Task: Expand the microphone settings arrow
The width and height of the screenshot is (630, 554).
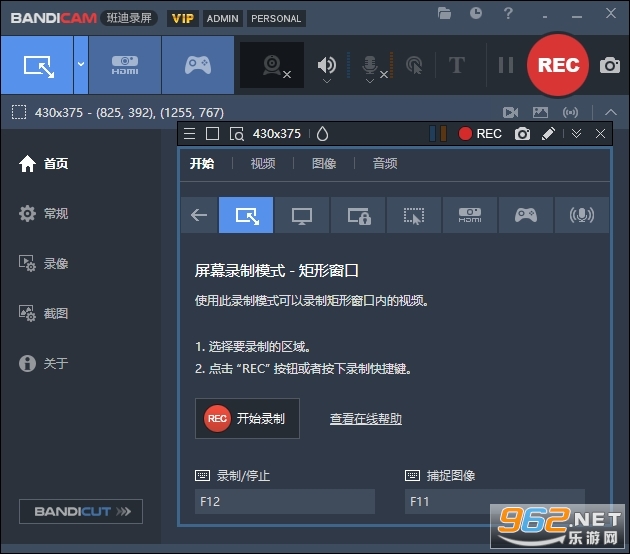Action: [370, 81]
